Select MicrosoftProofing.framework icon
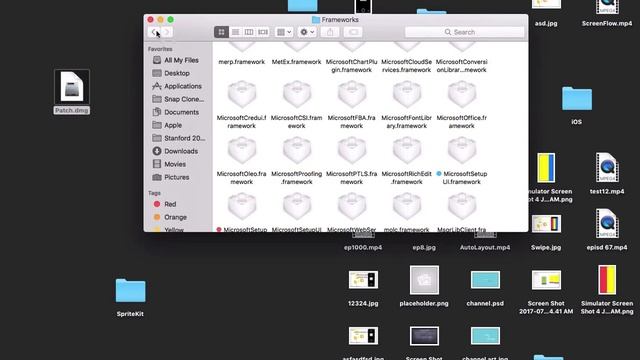640x360 pixels. pos(297,150)
